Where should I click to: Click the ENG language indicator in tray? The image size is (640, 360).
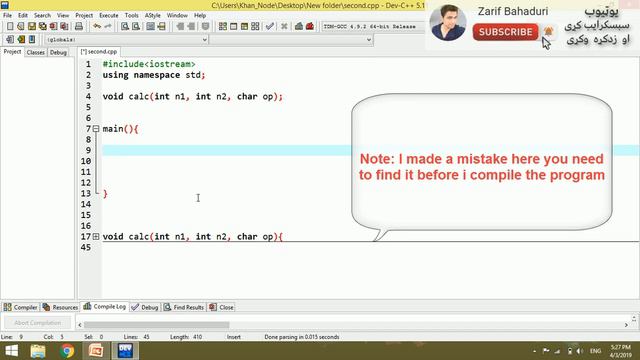click(x=596, y=351)
